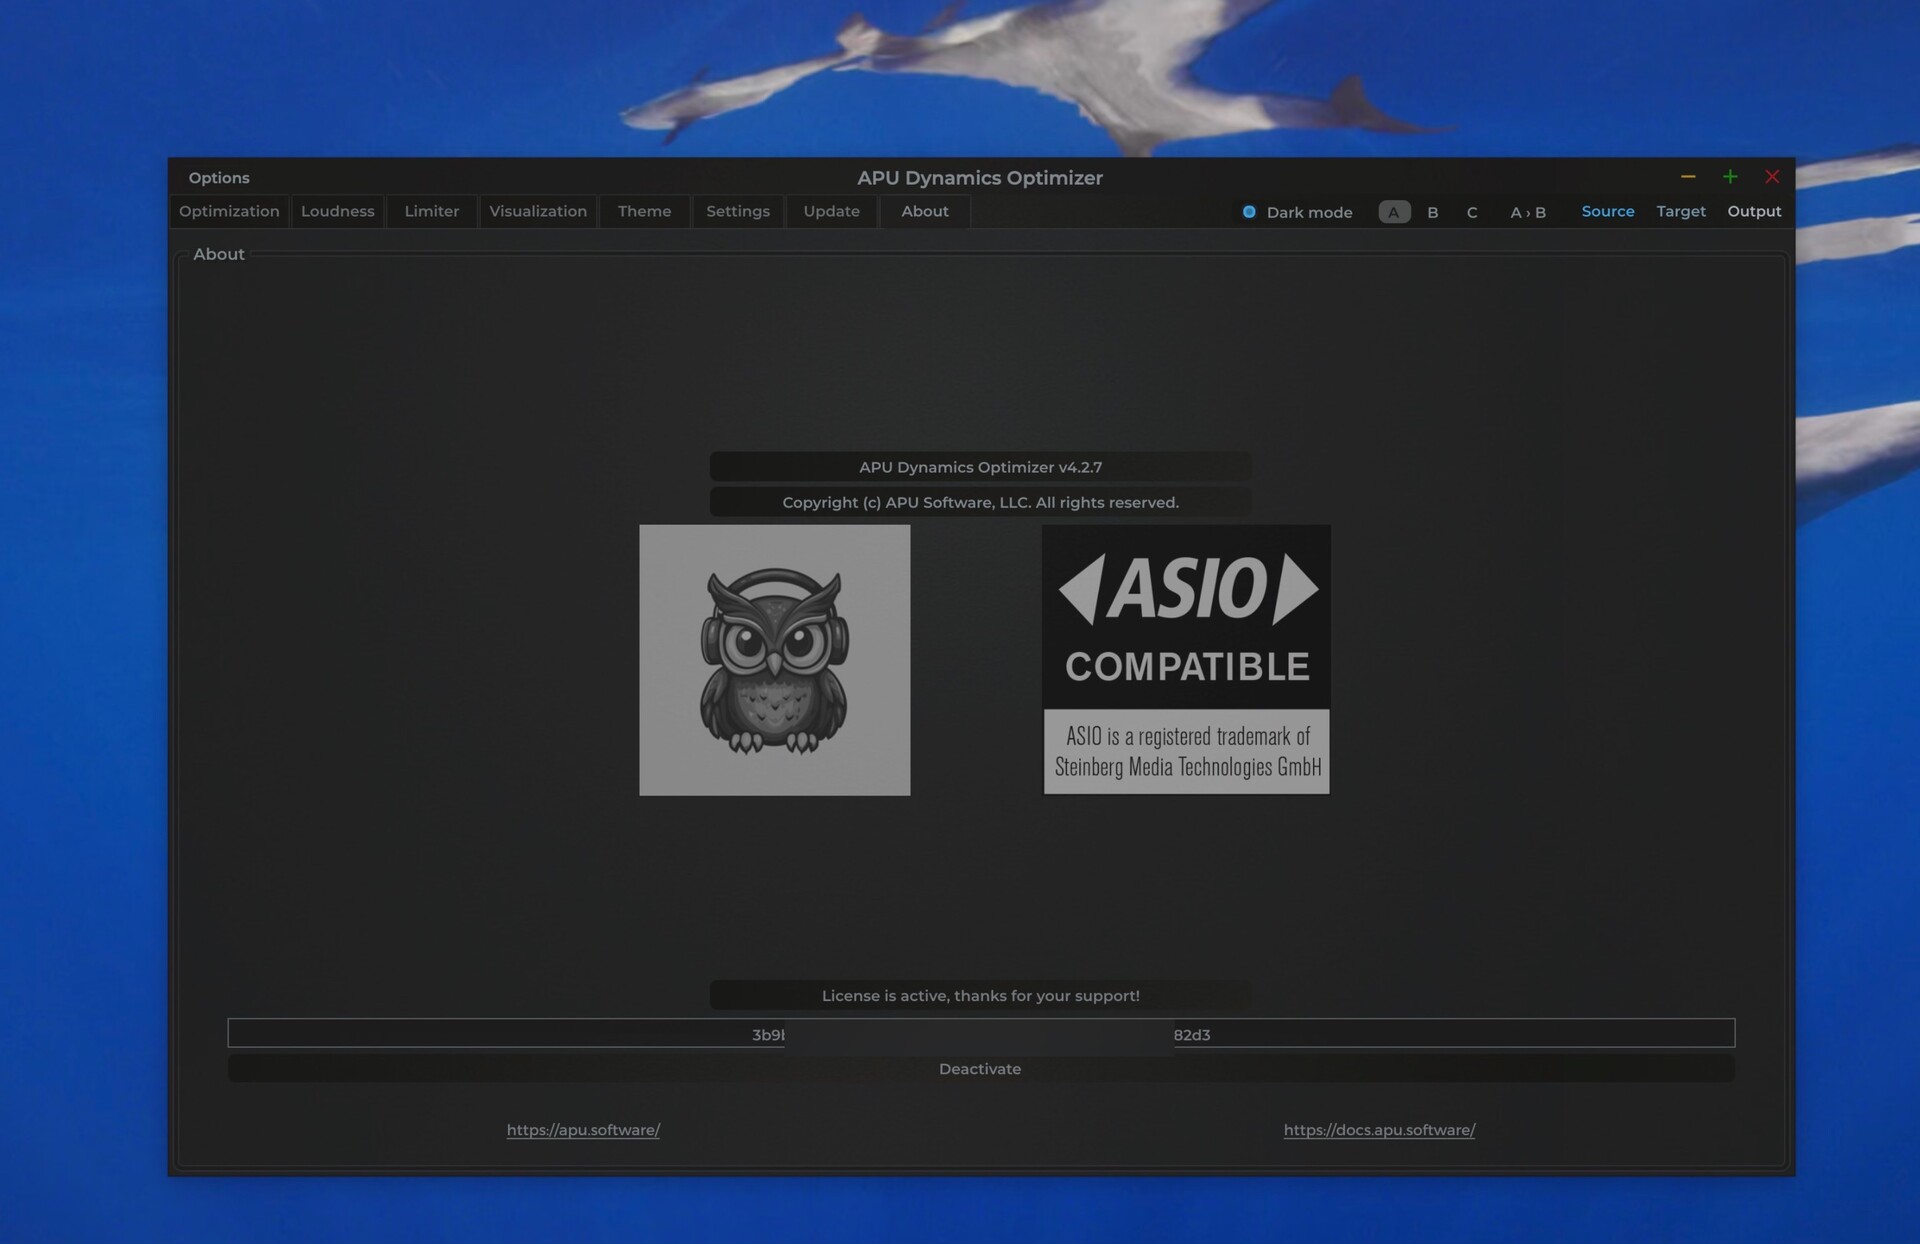Select preset slot C
1920x1244 pixels.
tap(1472, 212)
